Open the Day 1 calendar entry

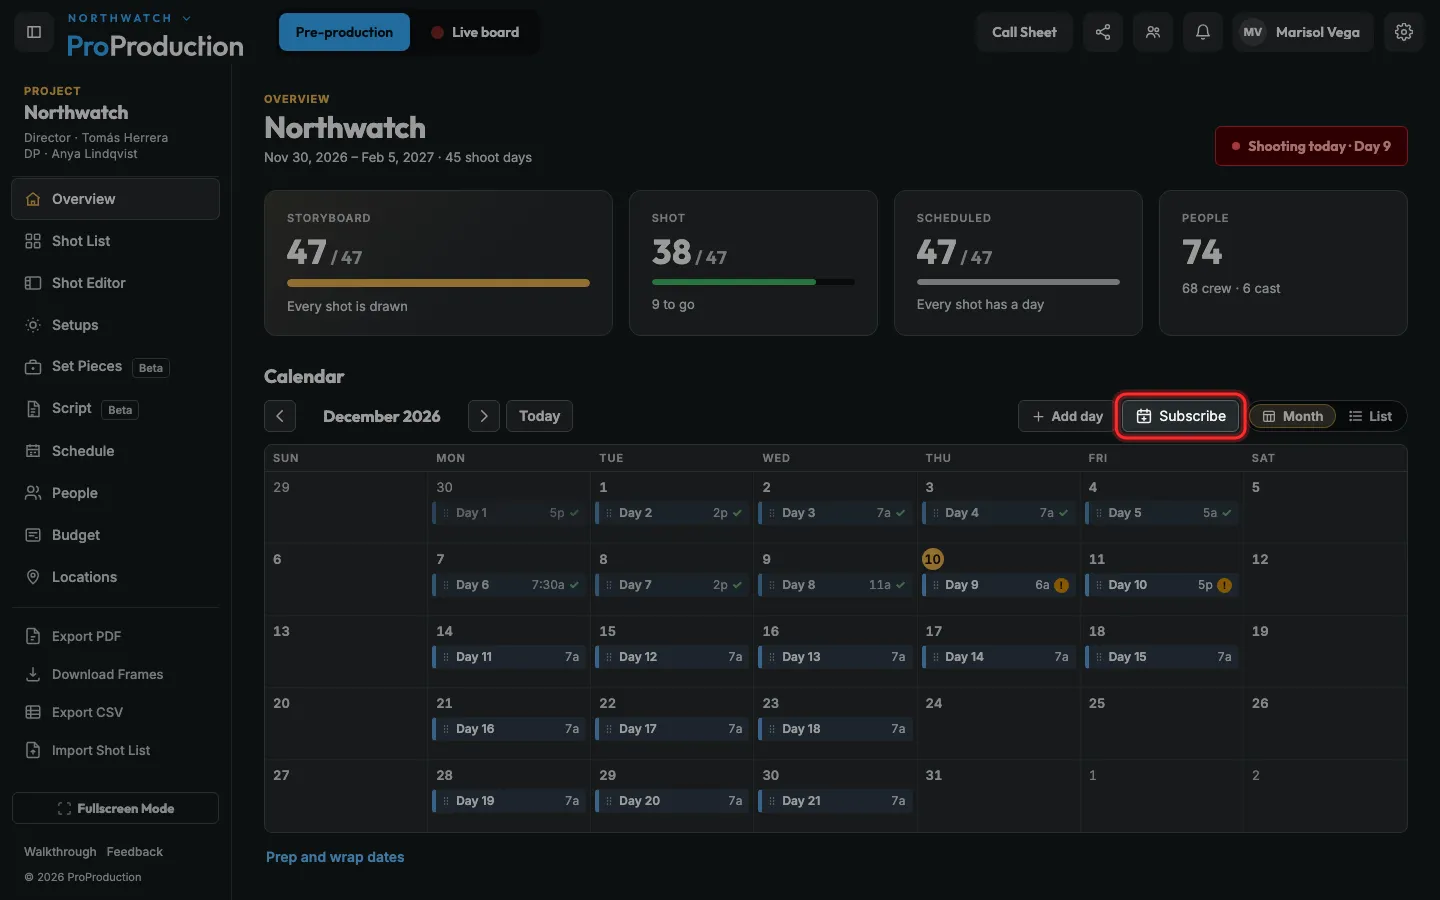(x=509, y=513)
